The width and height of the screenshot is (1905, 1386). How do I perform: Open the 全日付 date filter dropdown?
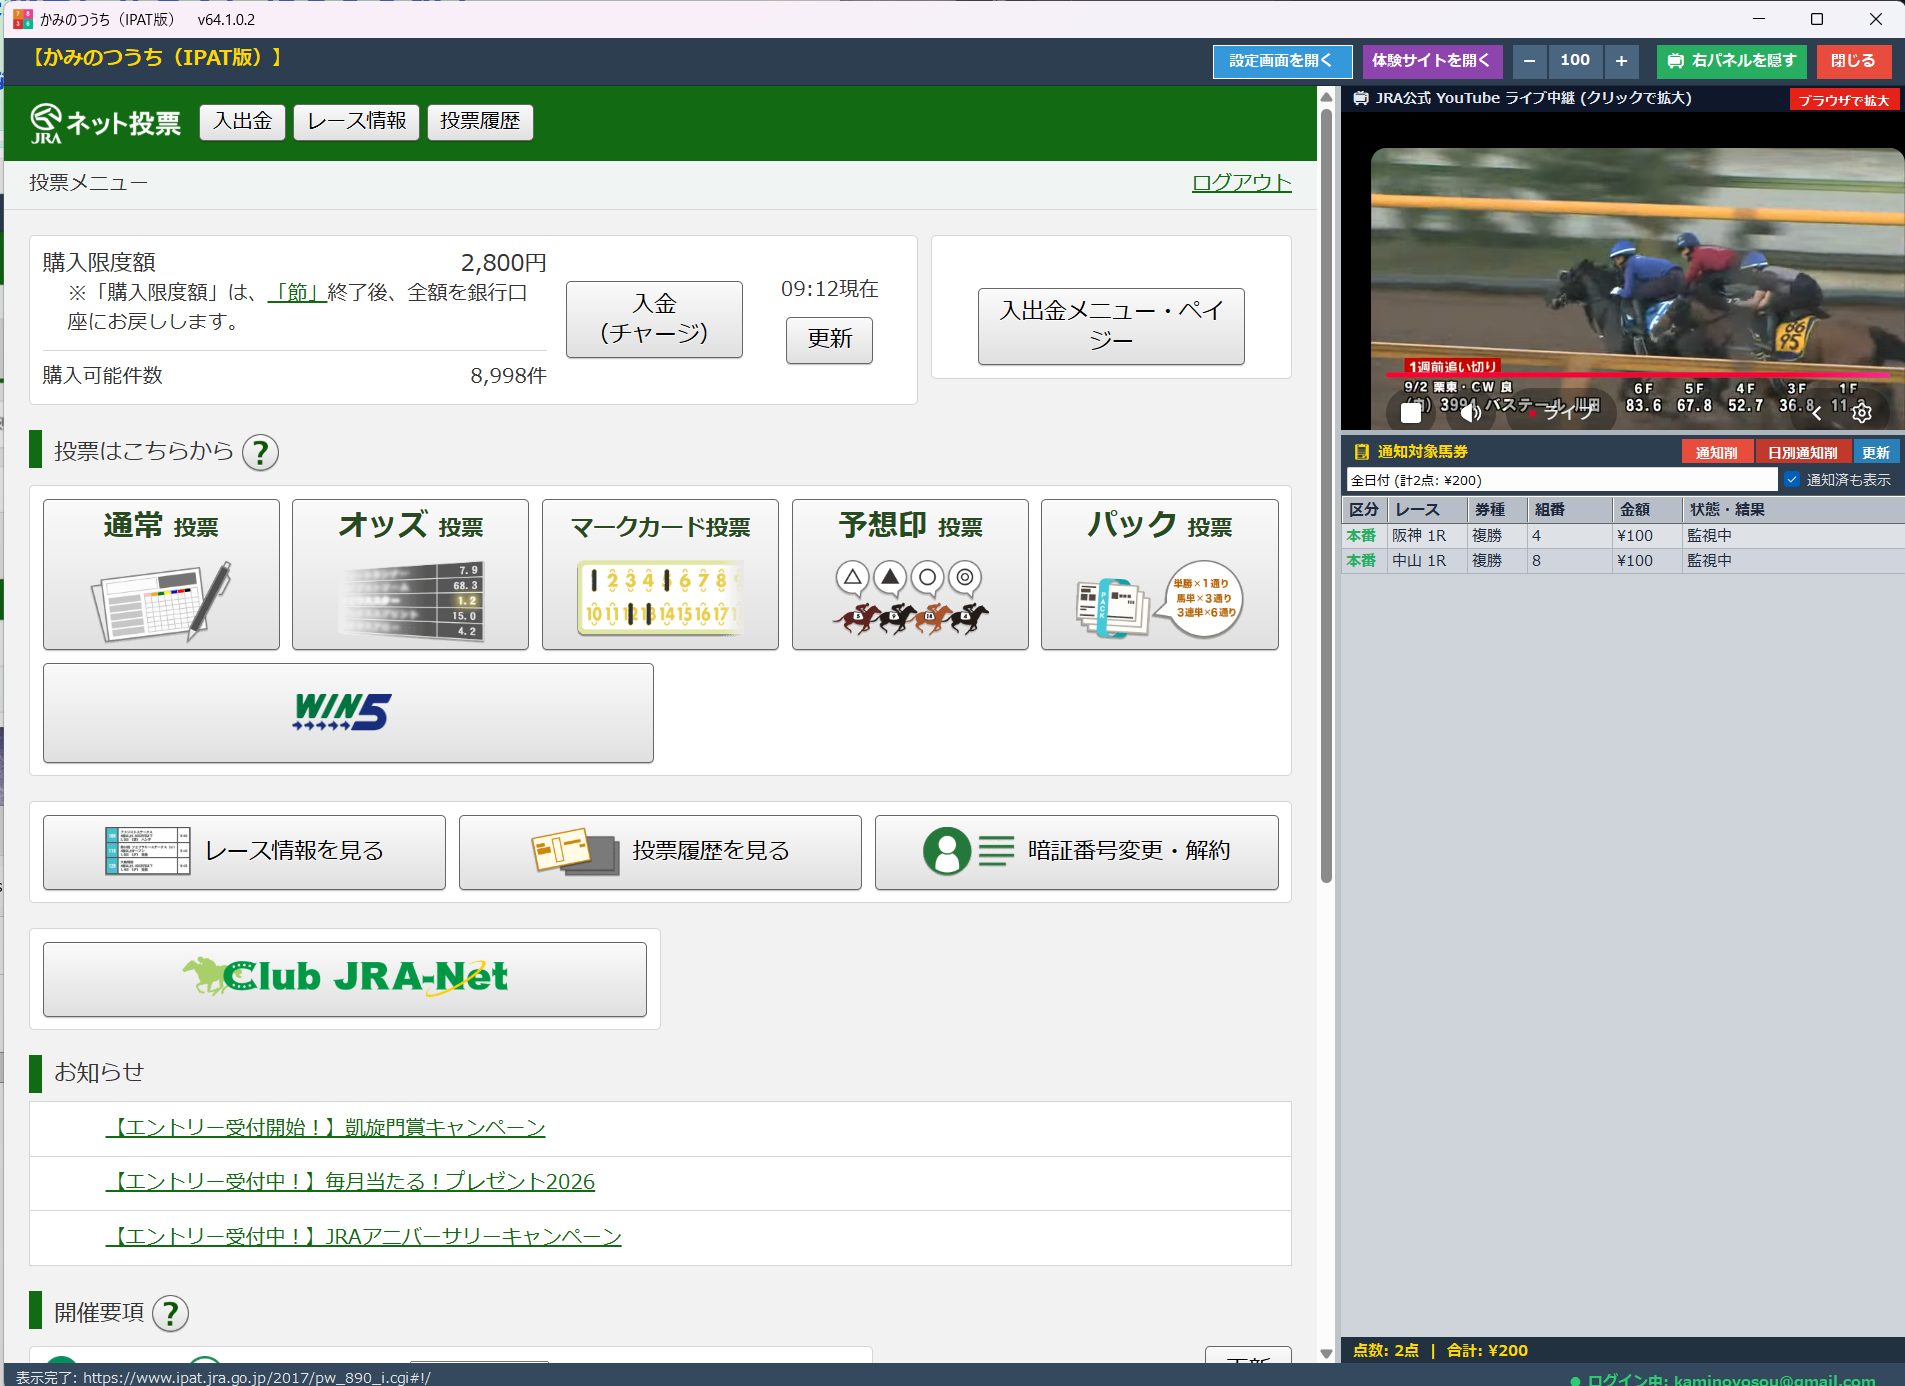(1562, 480)
